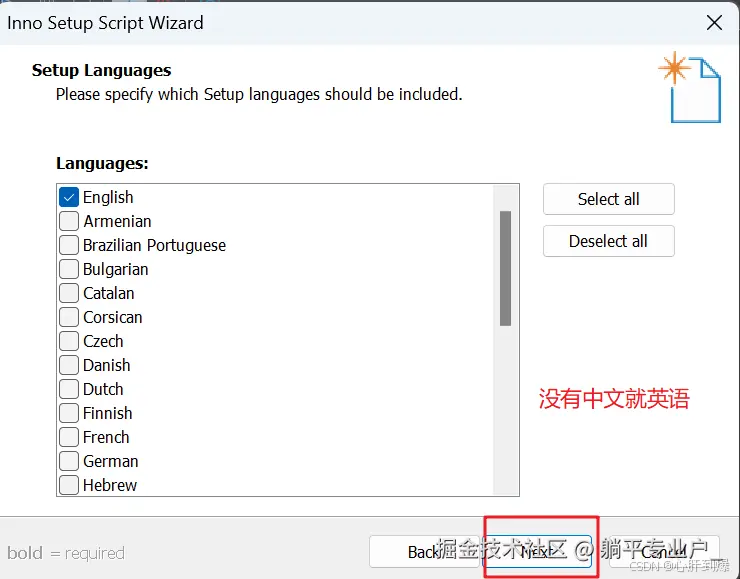740x579 pixels.
Task: Click the languages list scrollbar thumb
Action: point(505,269)
